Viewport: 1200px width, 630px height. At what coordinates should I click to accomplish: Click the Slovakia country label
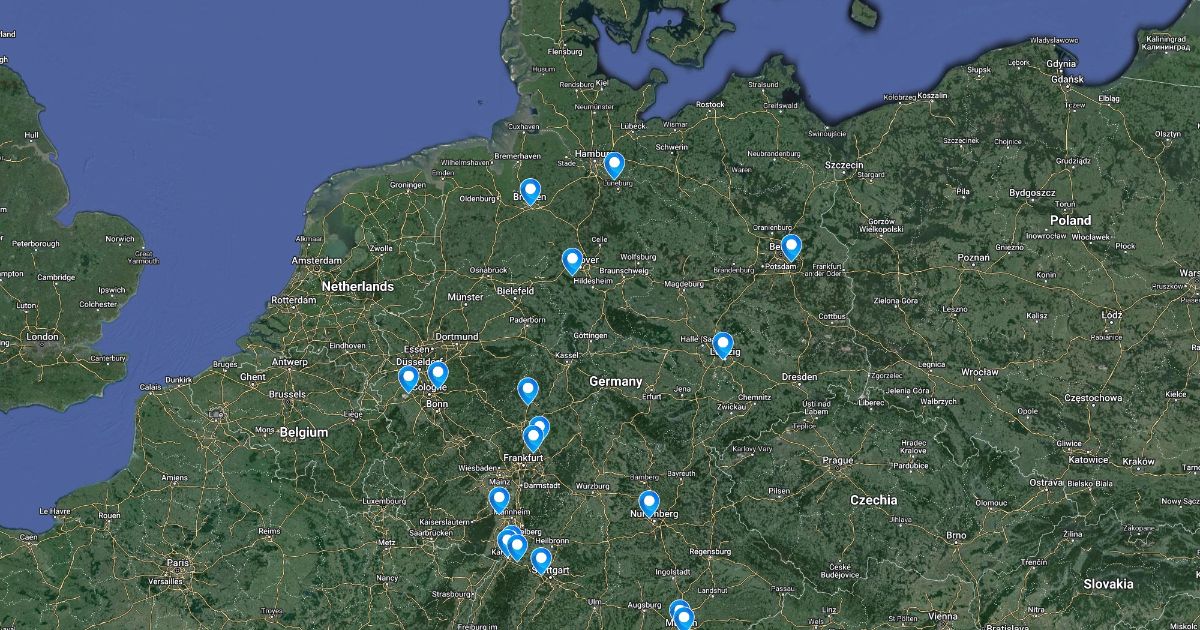point(1108,584)
